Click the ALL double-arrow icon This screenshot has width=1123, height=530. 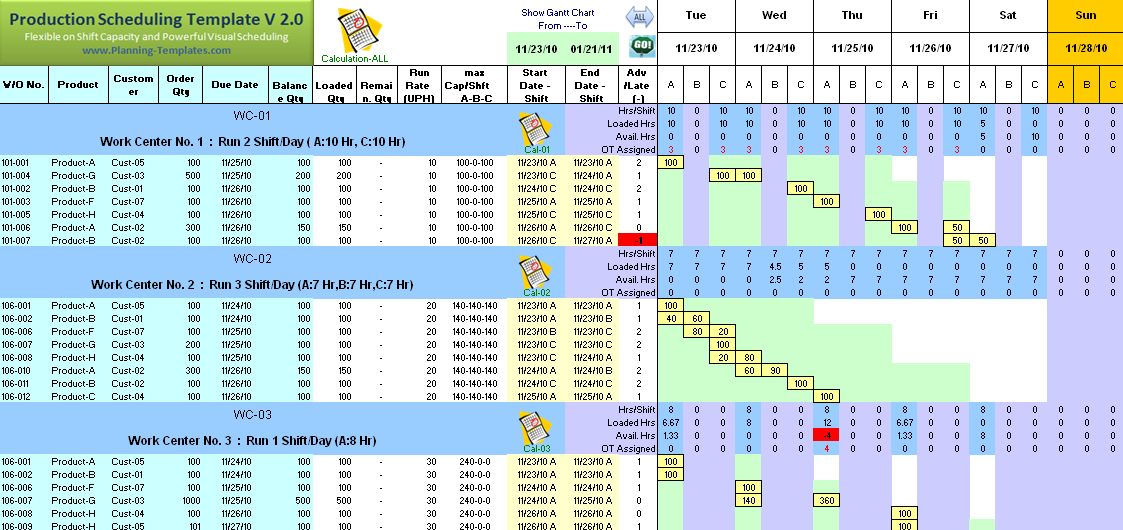point(640,16)
